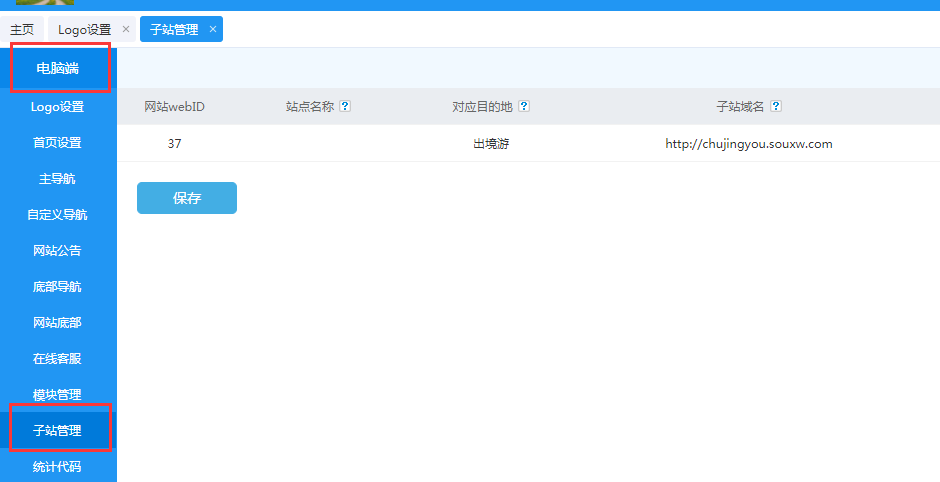Click the subsite domain http://chujingyou.souxw.com
Viewport: 940px width, 482px height.
point(748,144)
